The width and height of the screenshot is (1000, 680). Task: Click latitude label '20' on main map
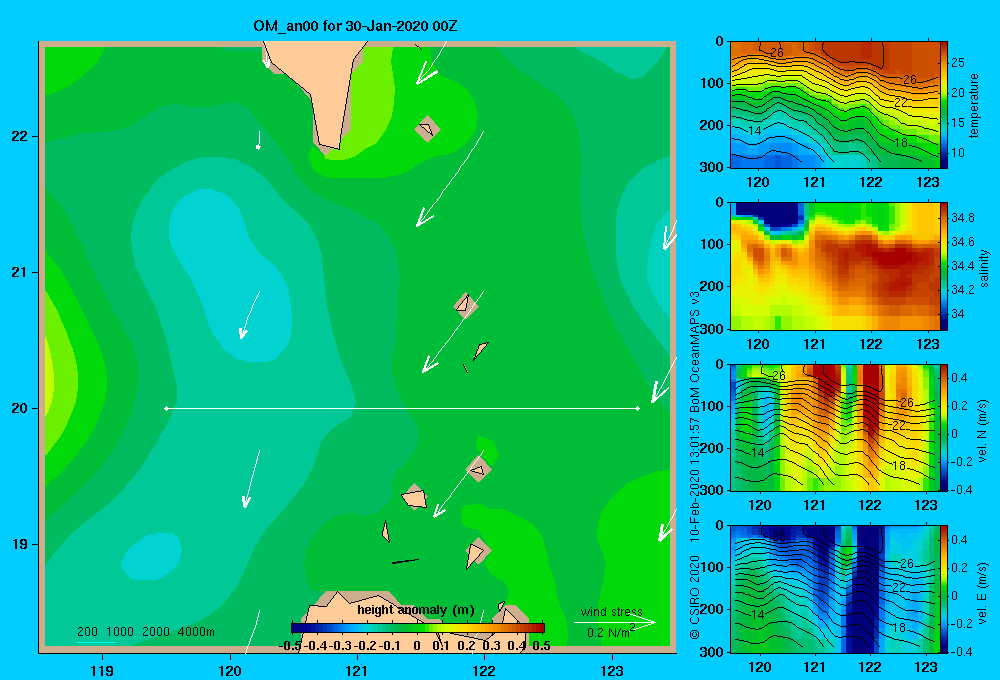click(x=19, y=408)
